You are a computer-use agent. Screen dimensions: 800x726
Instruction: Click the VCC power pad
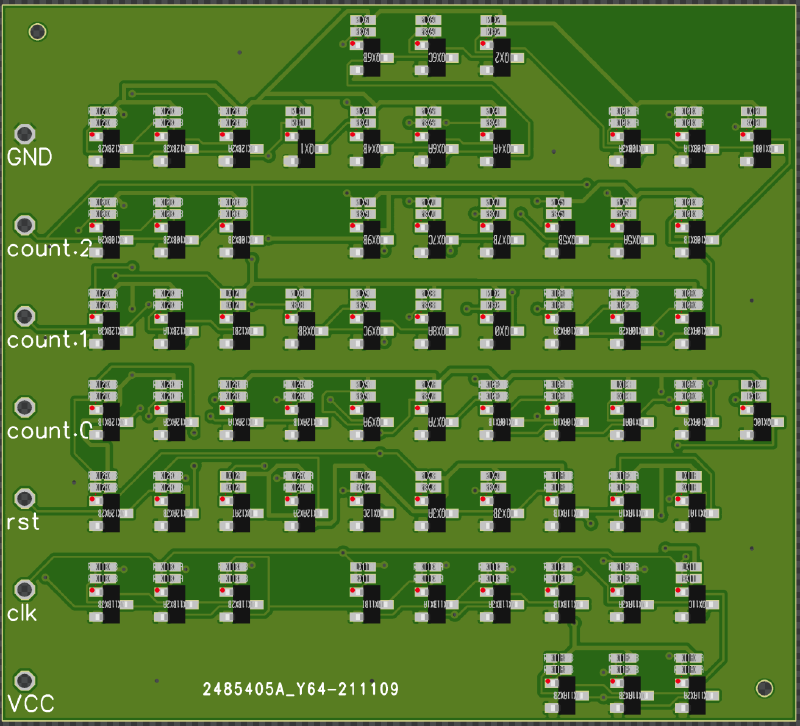tap(25, 680)
